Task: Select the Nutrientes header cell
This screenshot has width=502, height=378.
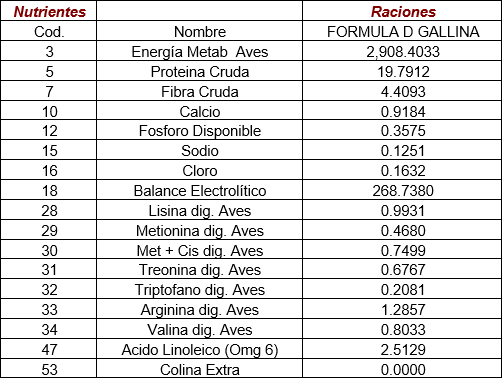Action: 49,11
